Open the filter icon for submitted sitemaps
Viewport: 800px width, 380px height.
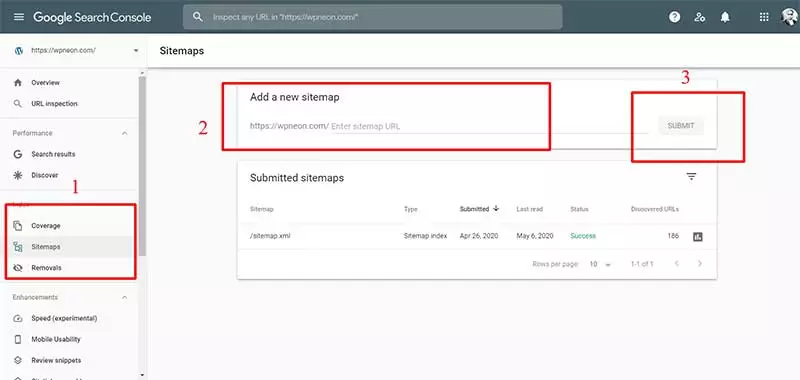click(x=691, y=177)
